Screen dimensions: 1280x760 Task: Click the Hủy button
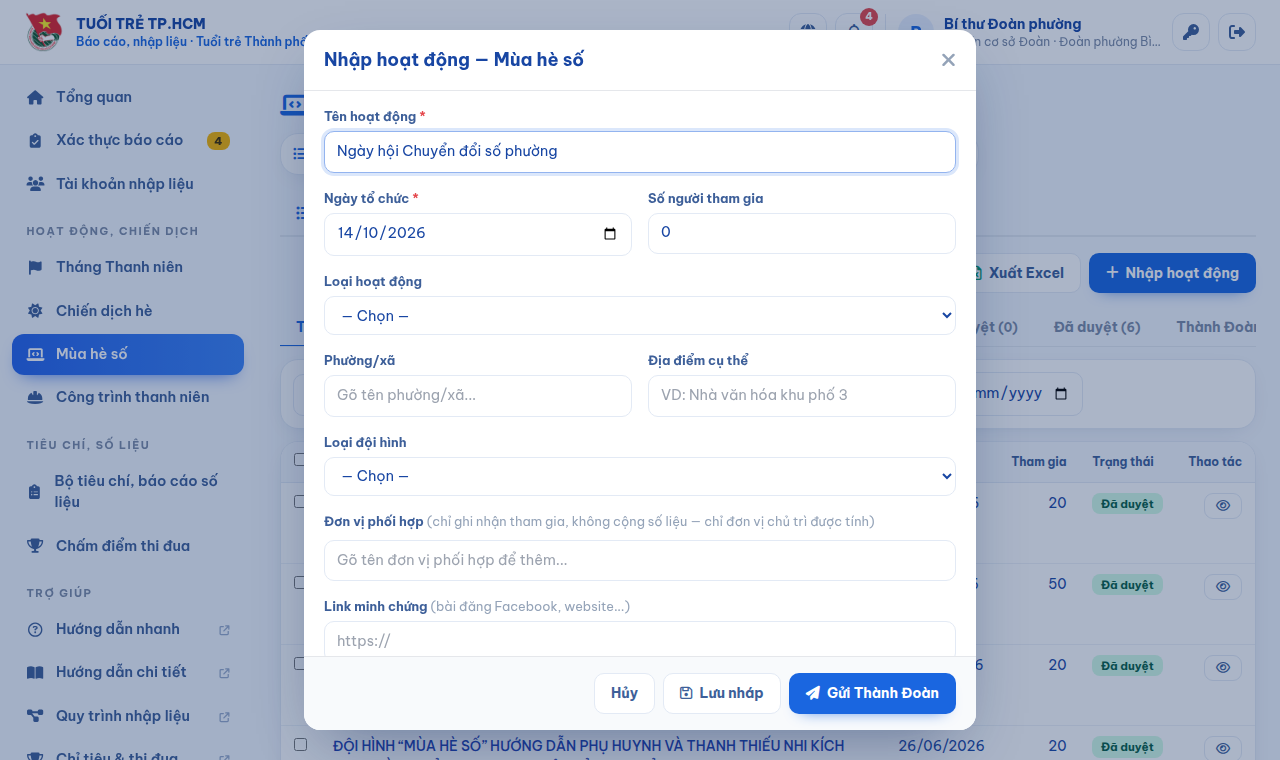pyautogui.click(x=624, y=693)
